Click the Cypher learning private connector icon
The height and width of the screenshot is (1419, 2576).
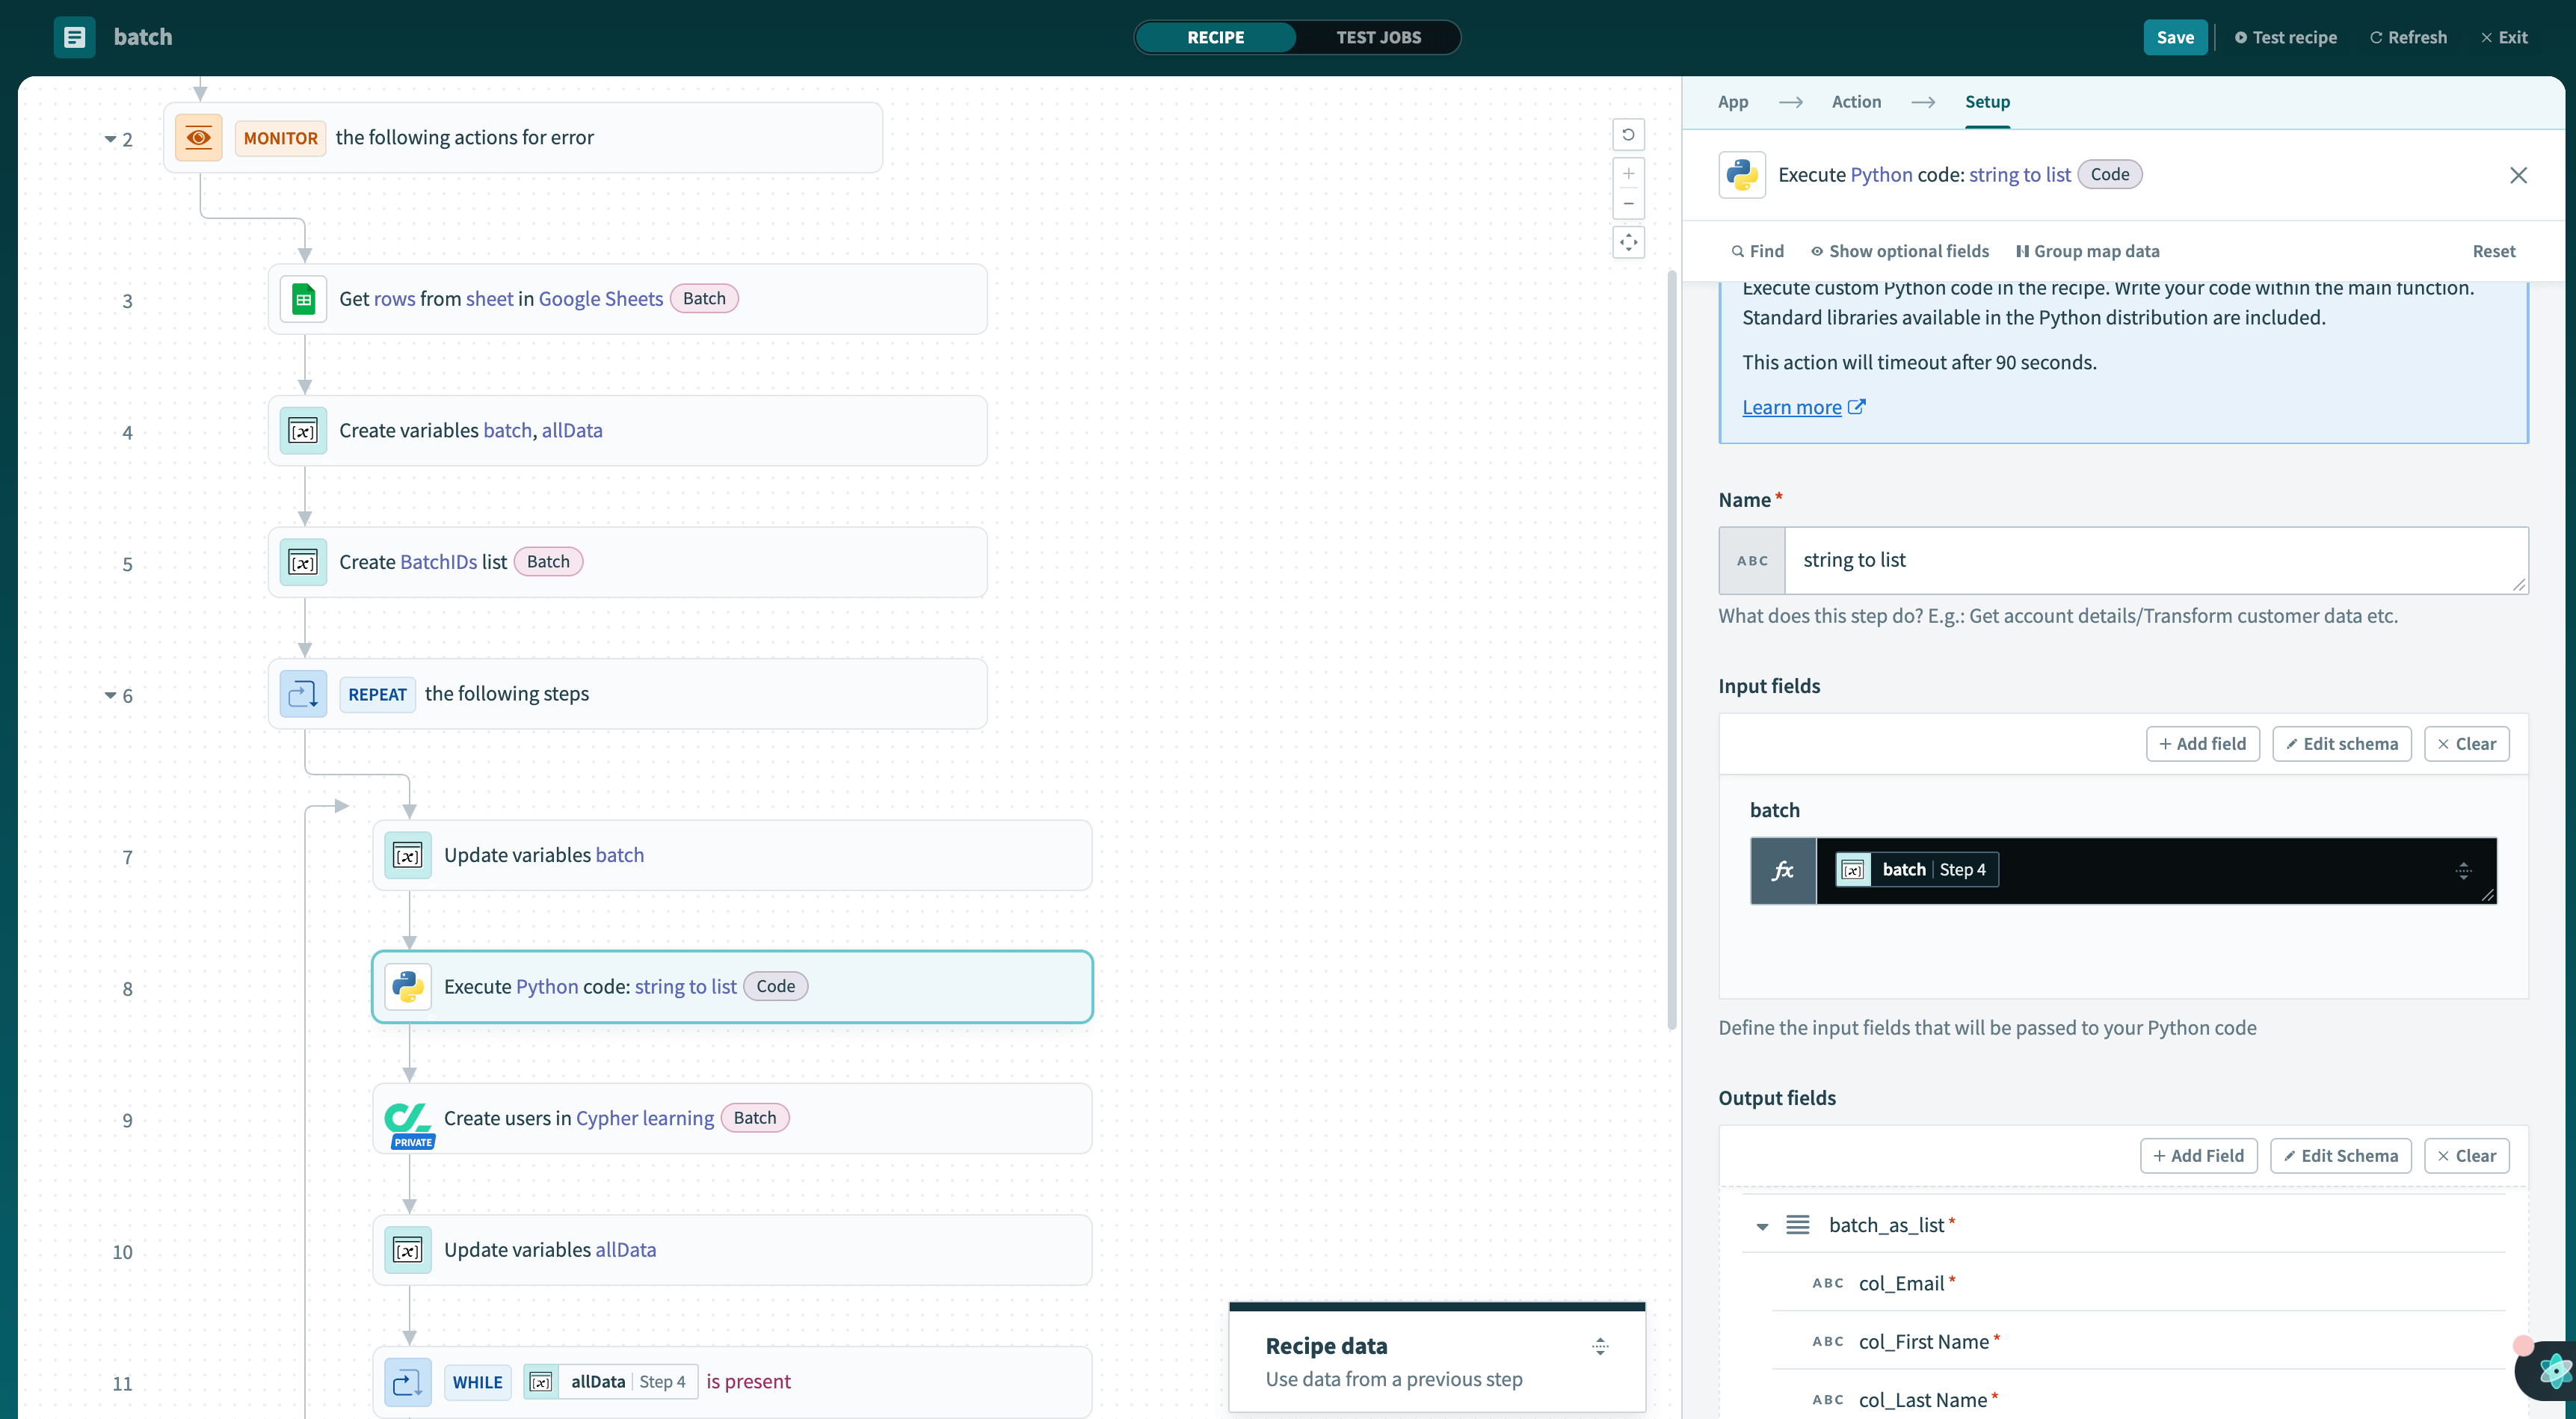tap(408, 1119)
